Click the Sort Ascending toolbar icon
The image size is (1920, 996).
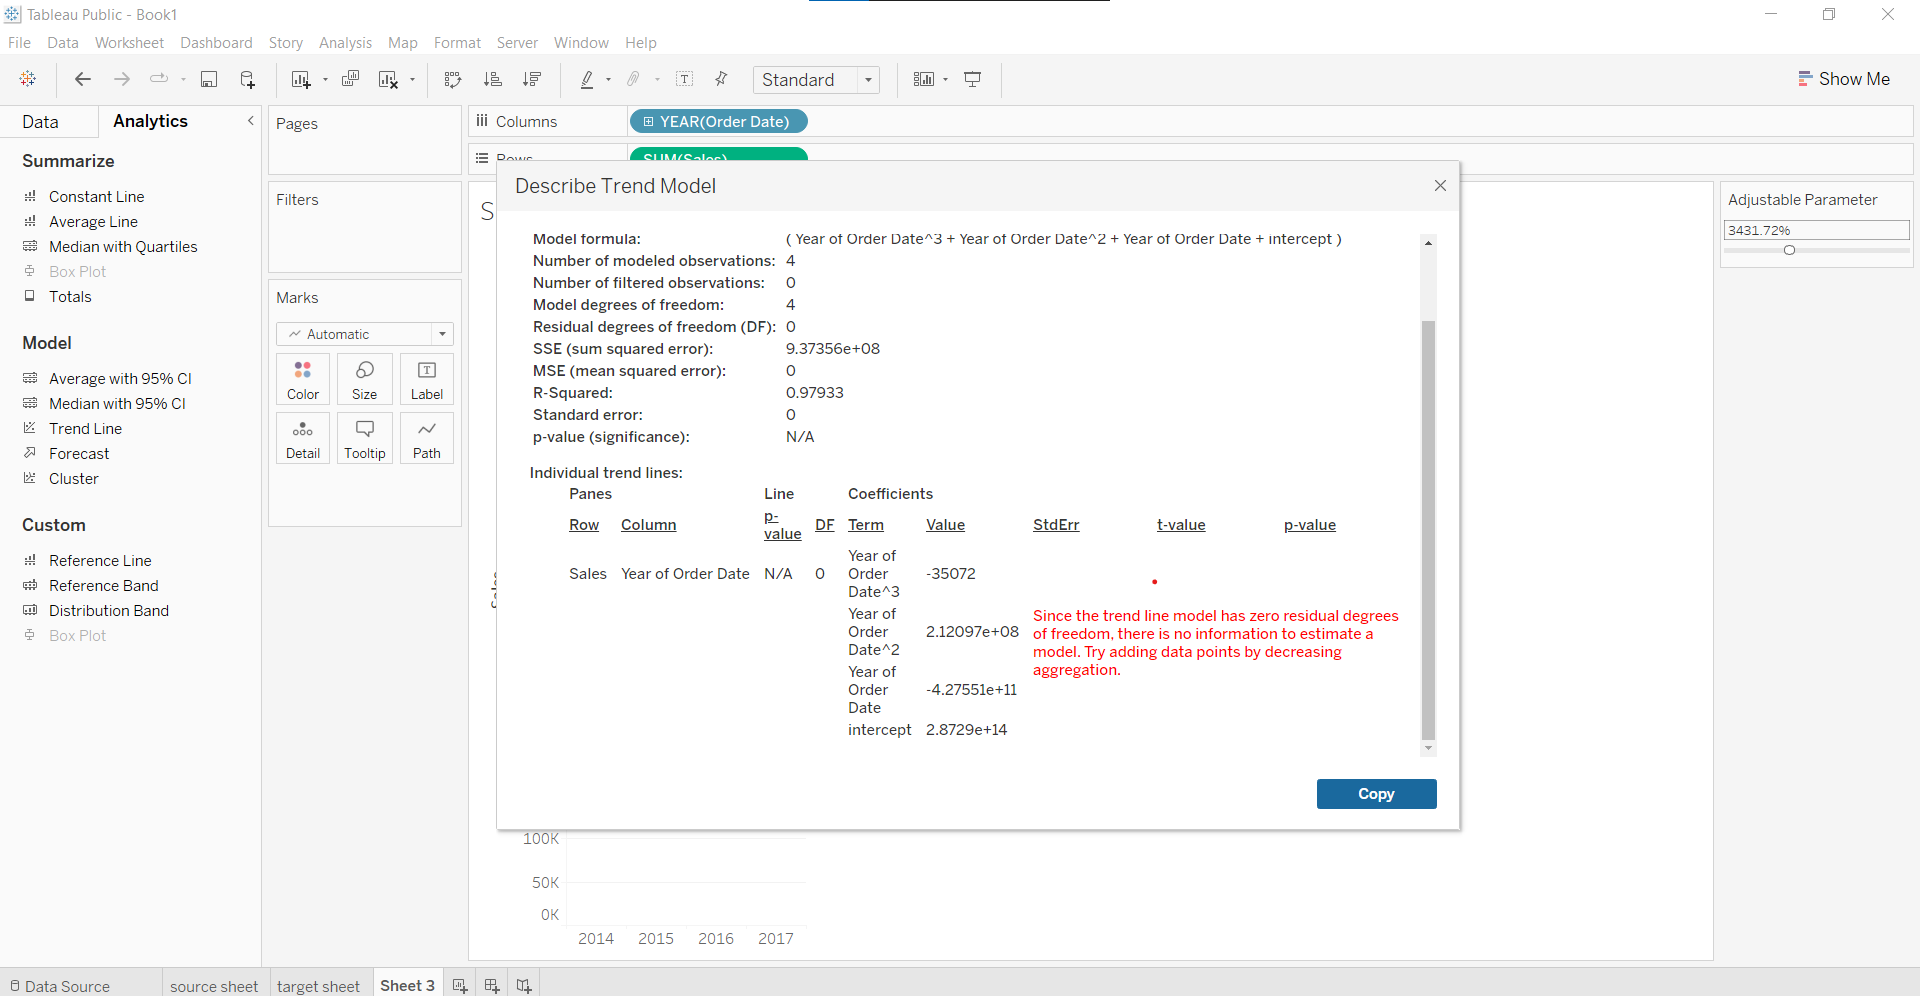[x=492, y=80]
